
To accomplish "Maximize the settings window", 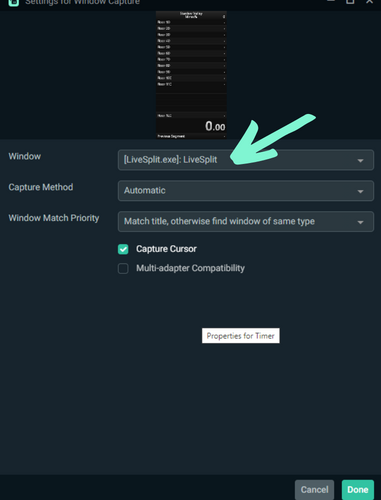I will (x=350, y=2).
